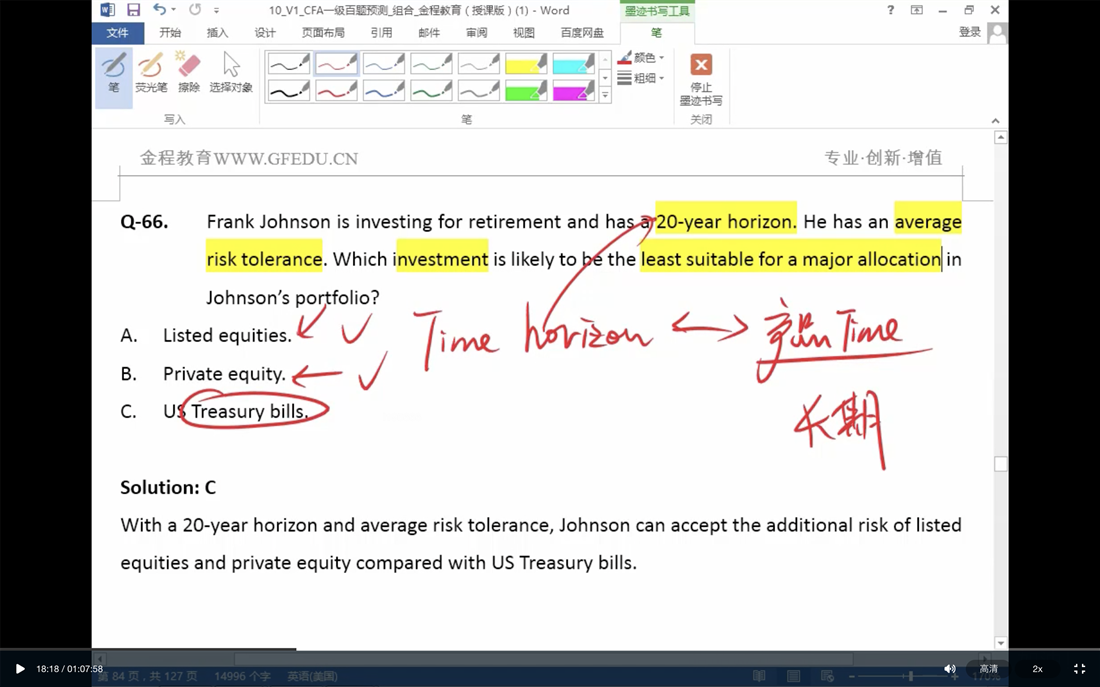Open the 颜色 pen color dropdown
The height and width of the screenshot is (687, 1100).
pos(641,58)
